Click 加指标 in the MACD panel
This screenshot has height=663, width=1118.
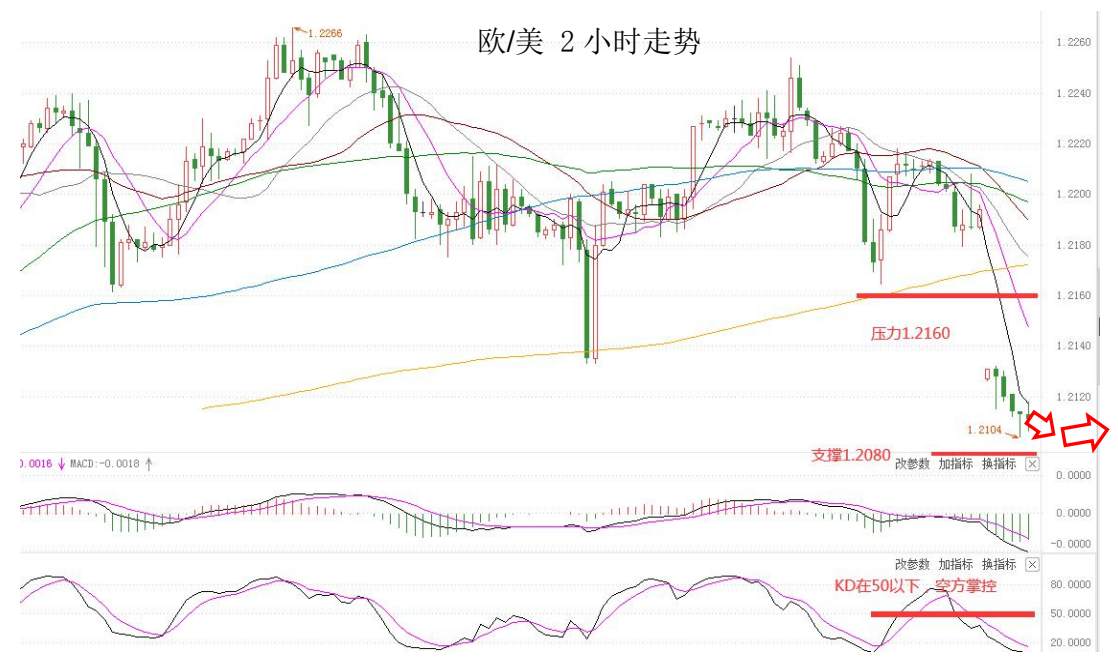click(955, 464)
